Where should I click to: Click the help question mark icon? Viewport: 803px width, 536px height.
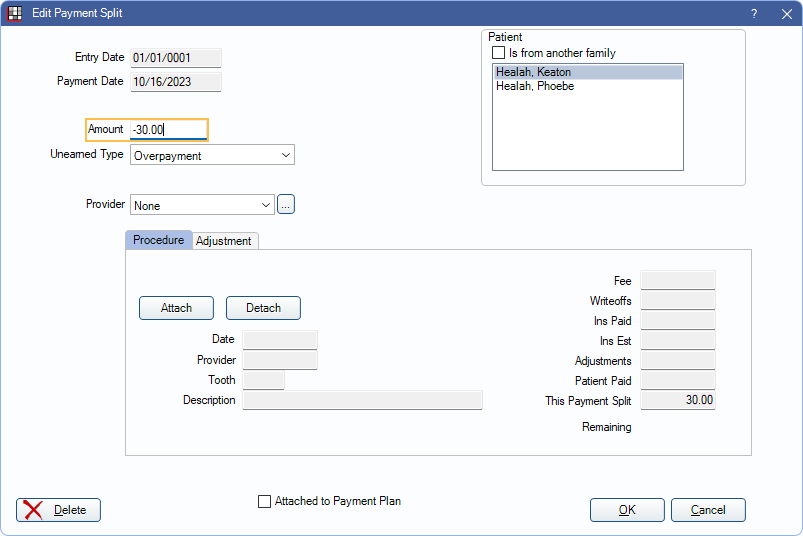click(x=753, y=13)
